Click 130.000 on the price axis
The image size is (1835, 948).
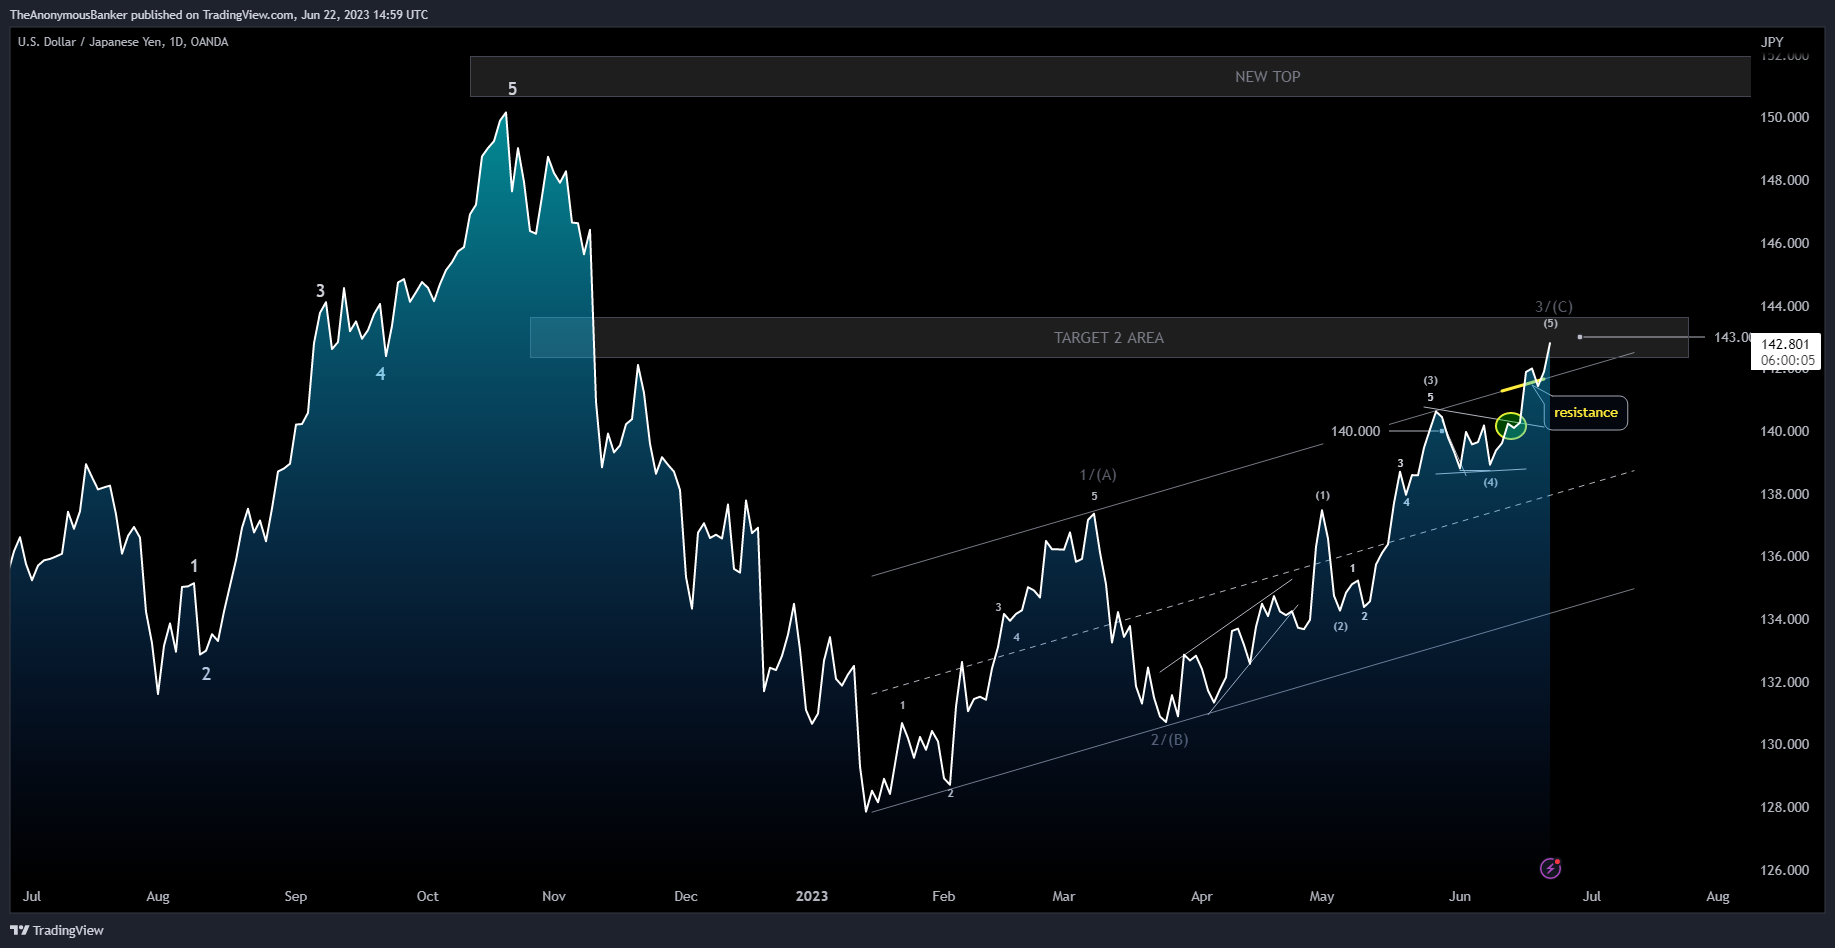point(1784,745)
